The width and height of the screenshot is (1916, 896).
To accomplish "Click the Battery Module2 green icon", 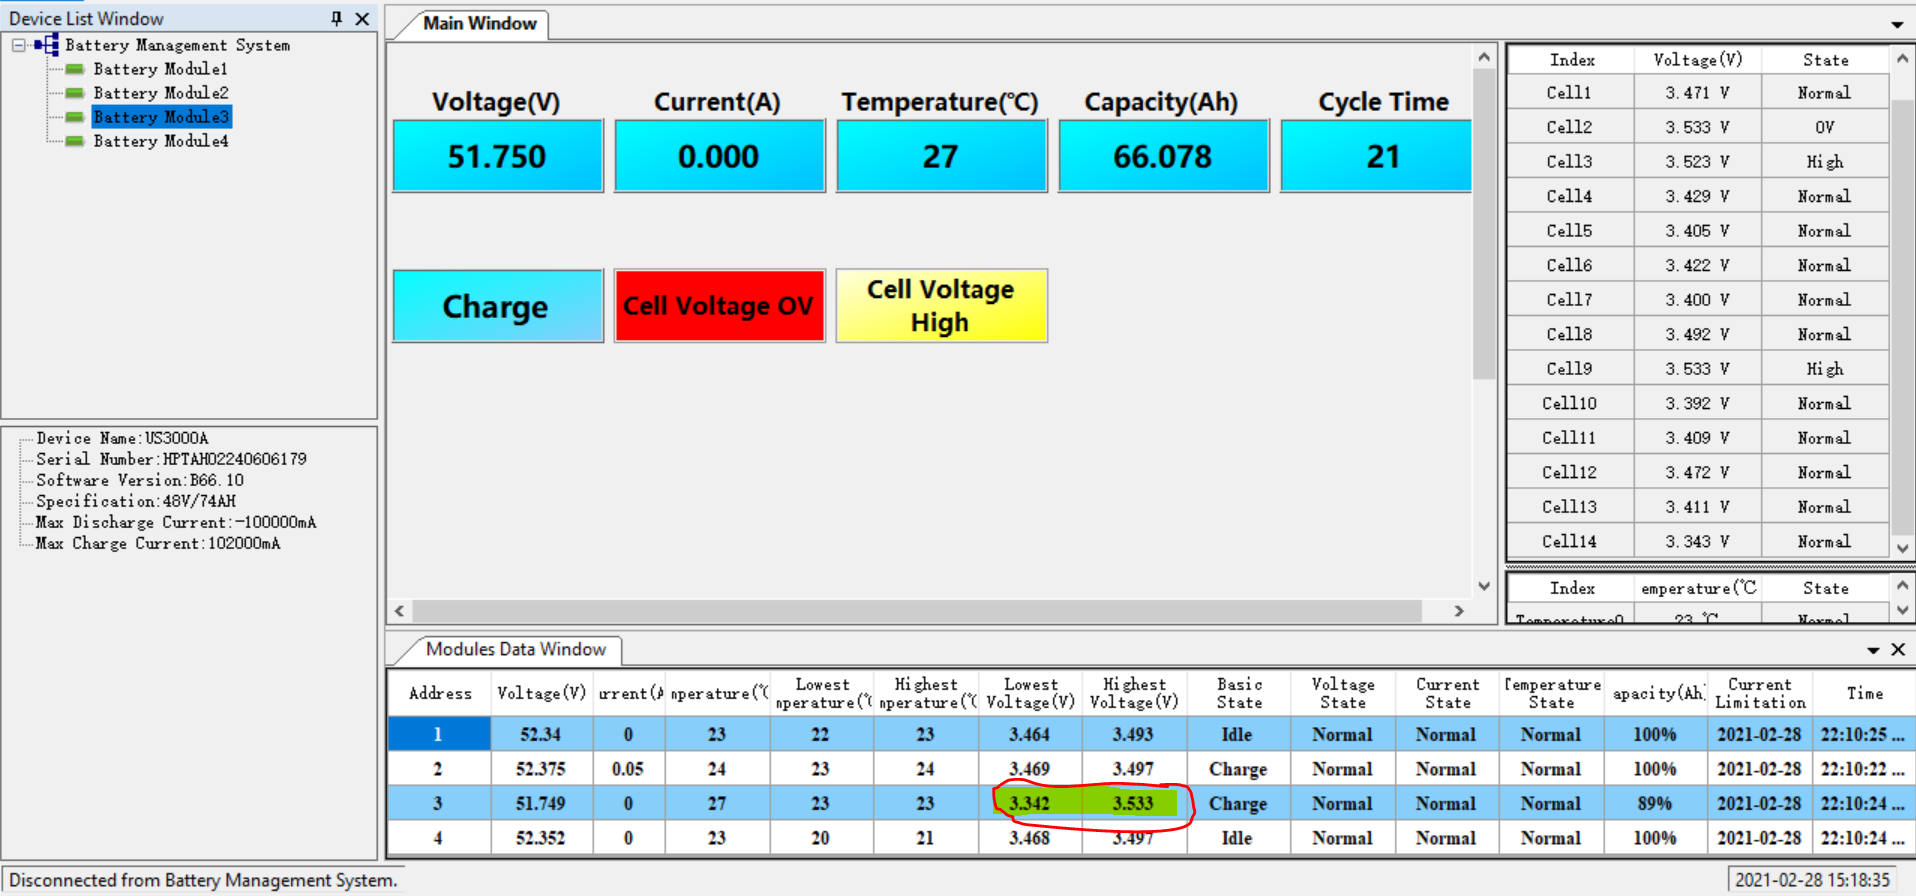I will tap(74, 93).
